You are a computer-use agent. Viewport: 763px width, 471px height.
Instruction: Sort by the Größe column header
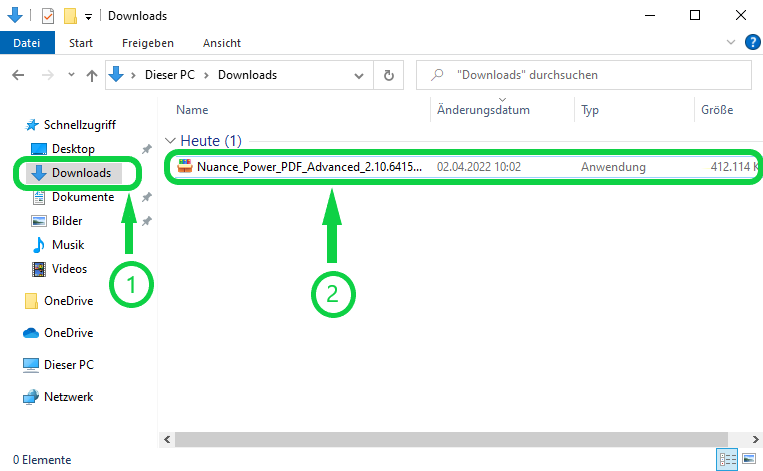point(717,110)
